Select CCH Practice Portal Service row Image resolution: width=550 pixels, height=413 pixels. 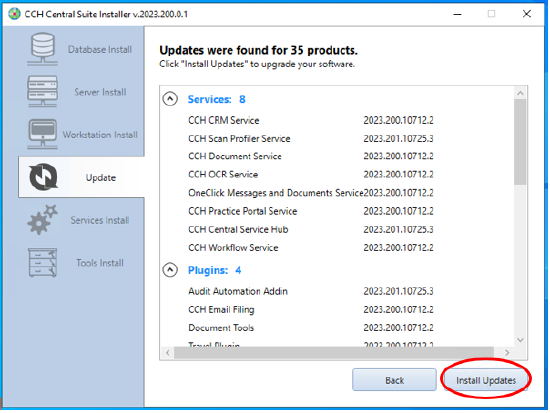pos(311,211)
